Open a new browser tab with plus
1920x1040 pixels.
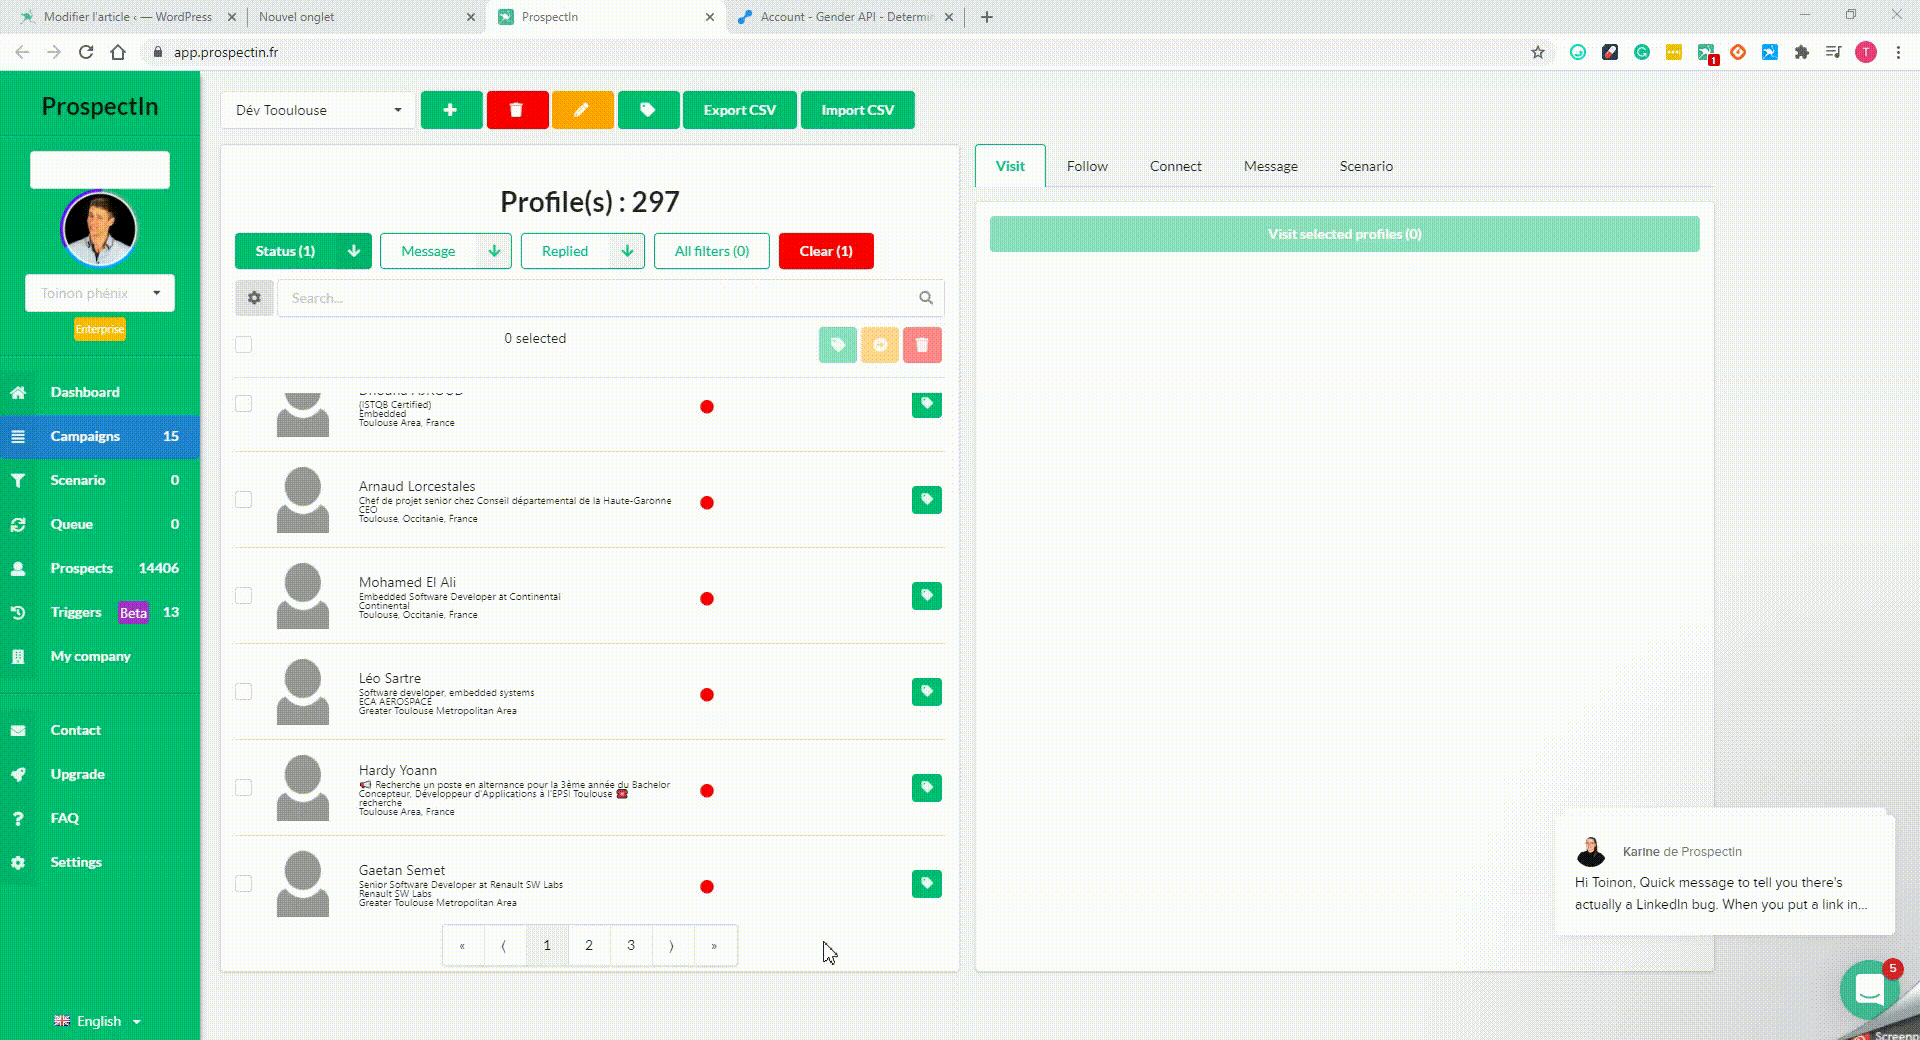987,17
